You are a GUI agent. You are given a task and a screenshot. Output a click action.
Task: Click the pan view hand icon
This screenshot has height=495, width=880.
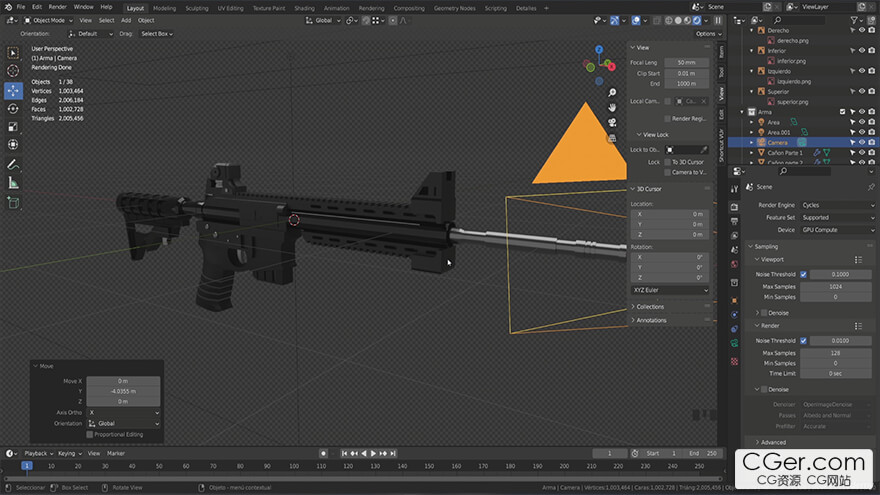click(612, 107)
